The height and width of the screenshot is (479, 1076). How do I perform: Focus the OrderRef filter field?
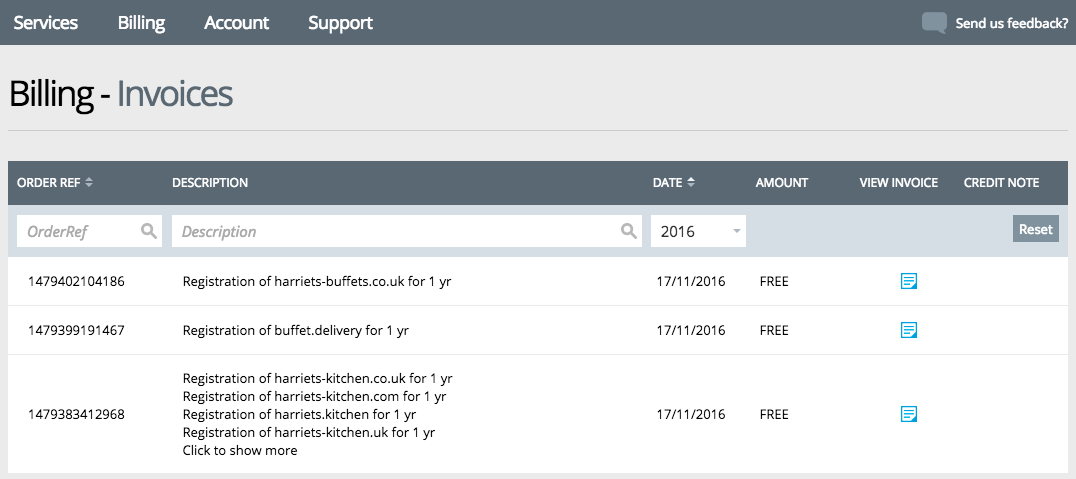click(x=80, y=231)
